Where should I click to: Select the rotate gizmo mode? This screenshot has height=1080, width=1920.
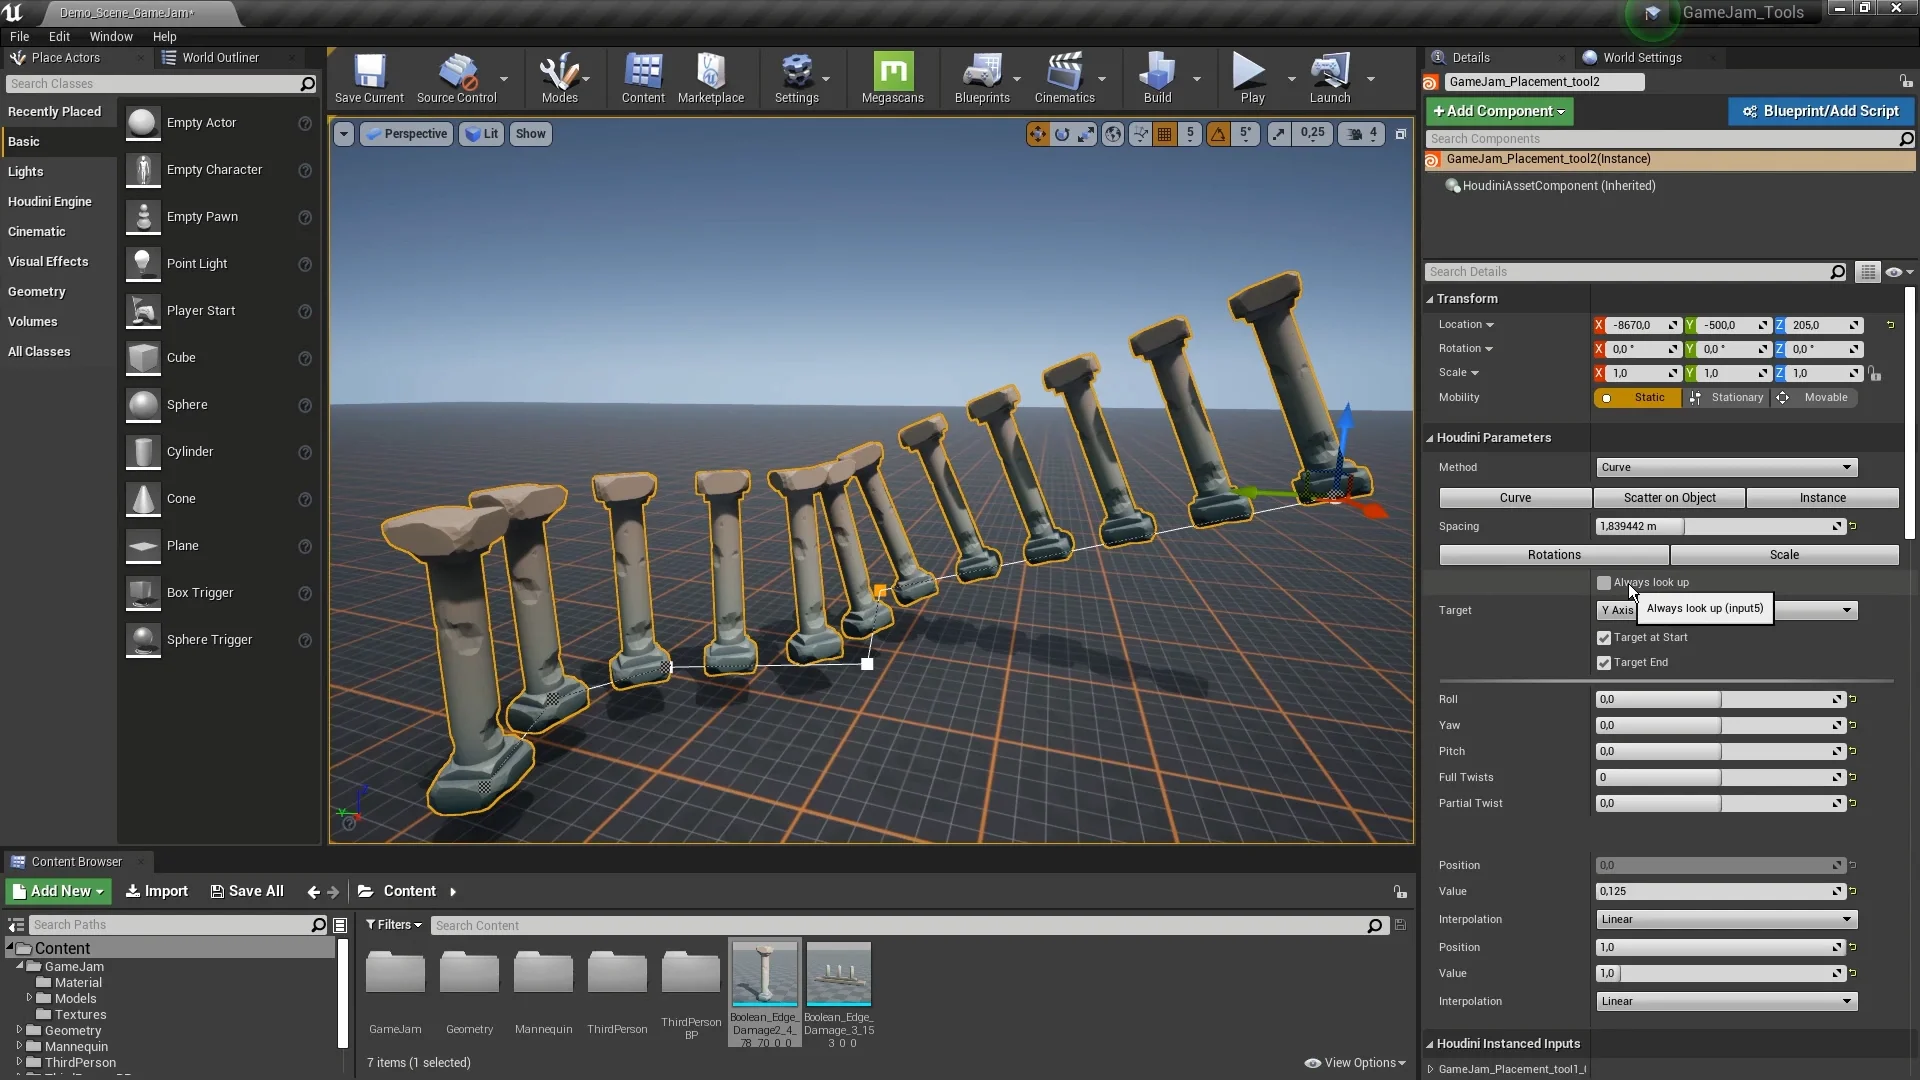click(x=1062, y=134)
